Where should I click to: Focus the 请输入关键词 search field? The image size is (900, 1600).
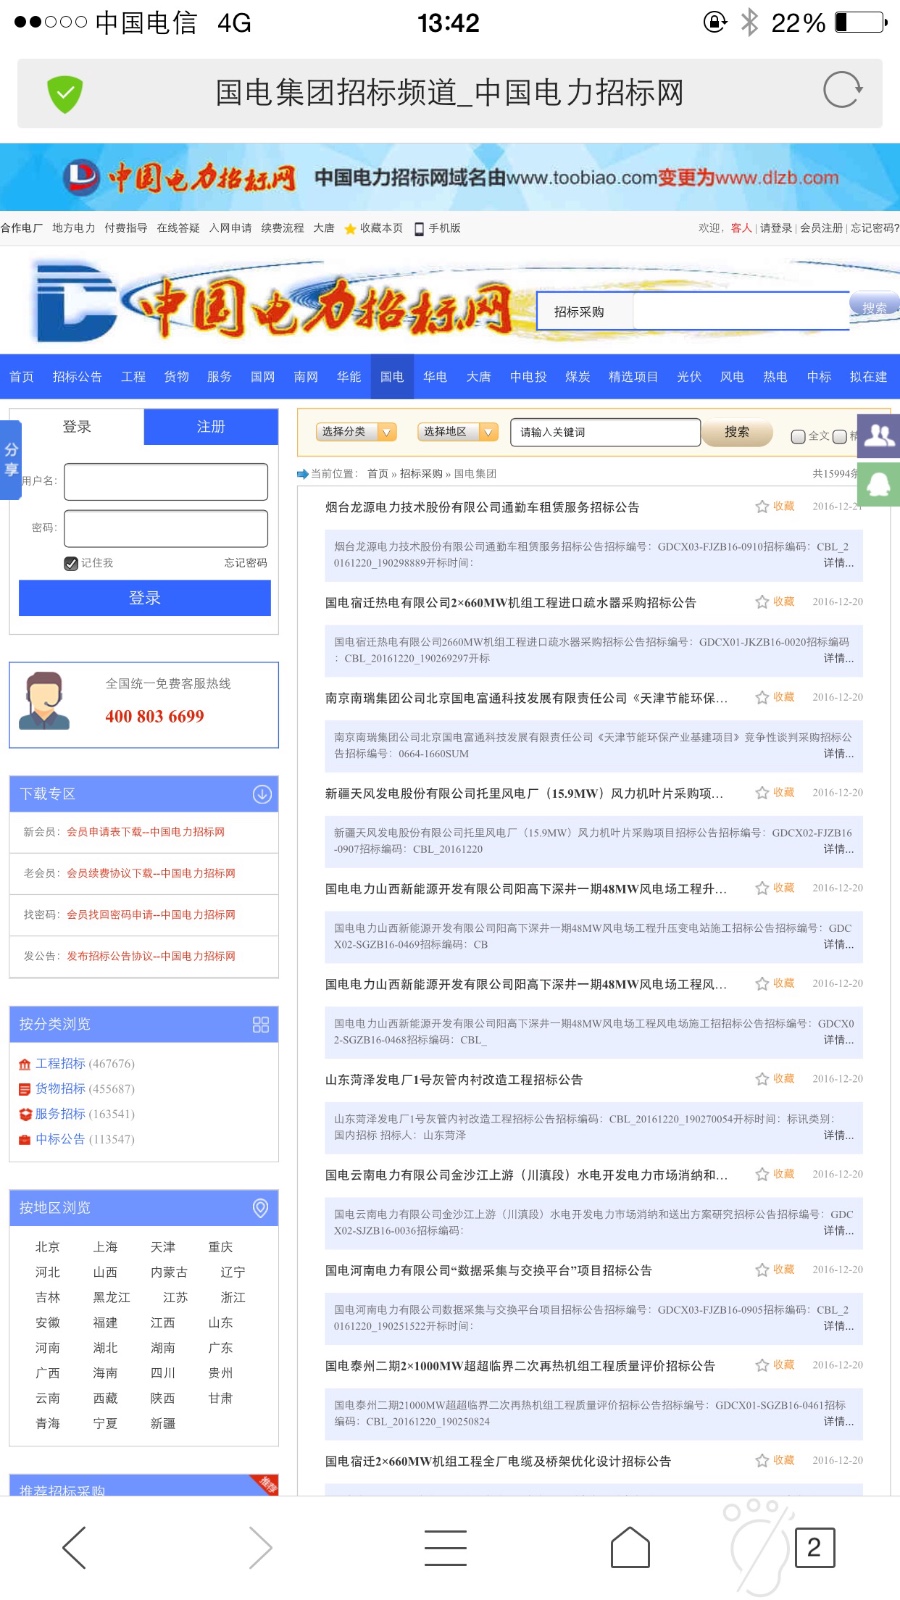click(x=605, y=432)
